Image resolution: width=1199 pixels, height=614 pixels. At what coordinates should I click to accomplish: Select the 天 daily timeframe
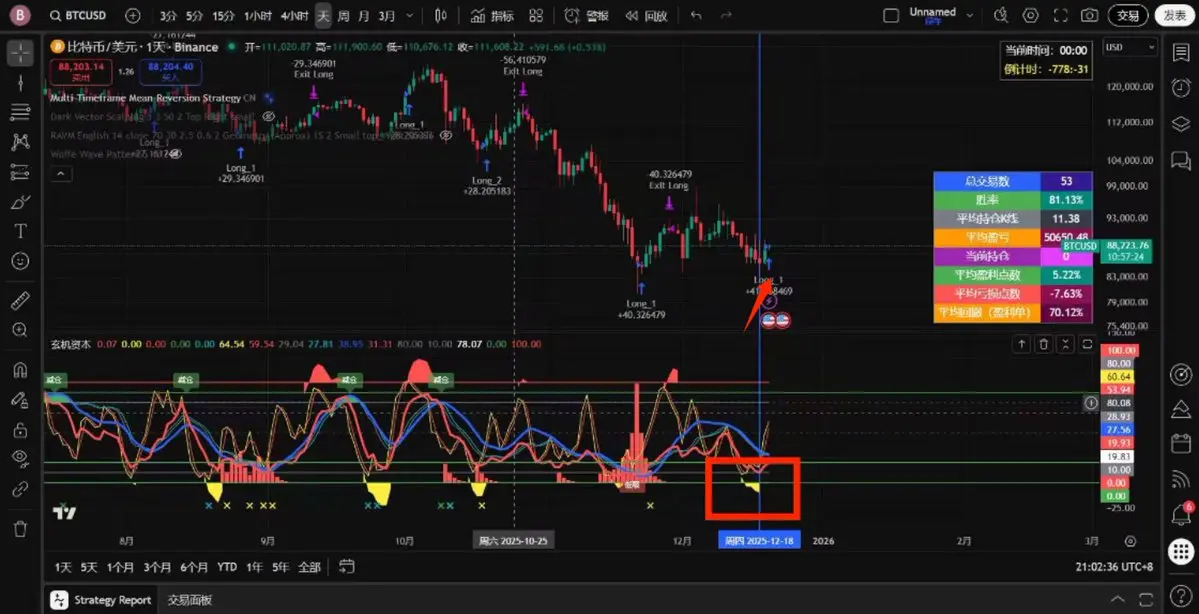(x=323, y=15)
